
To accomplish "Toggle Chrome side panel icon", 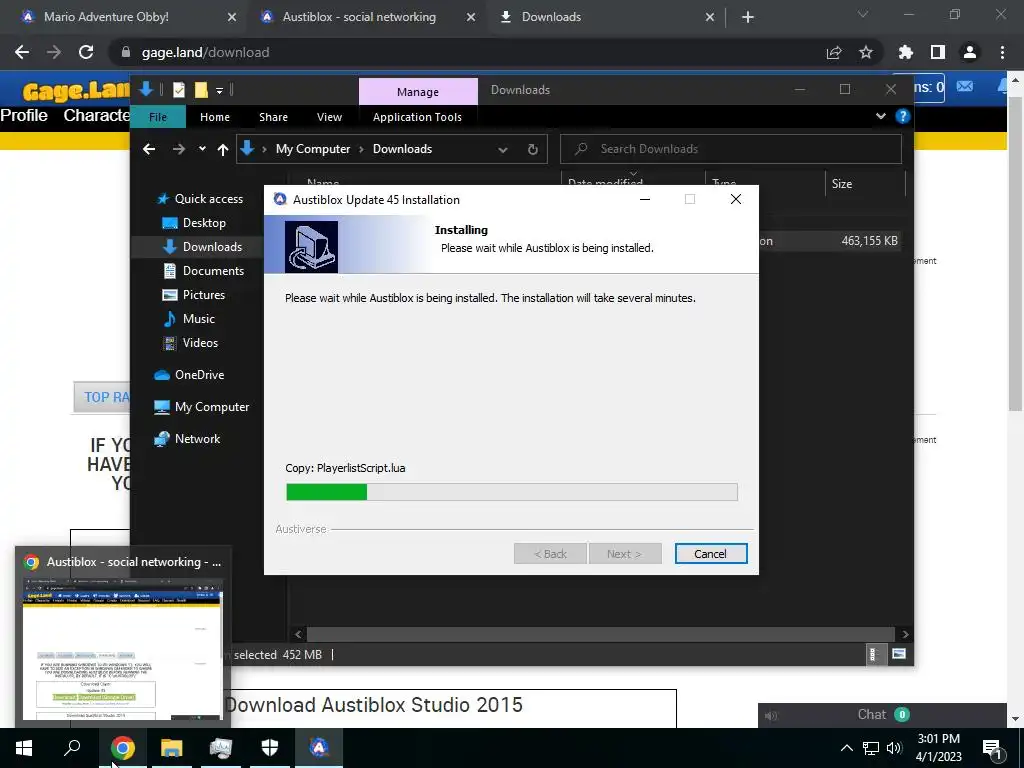I will point(938,52).
